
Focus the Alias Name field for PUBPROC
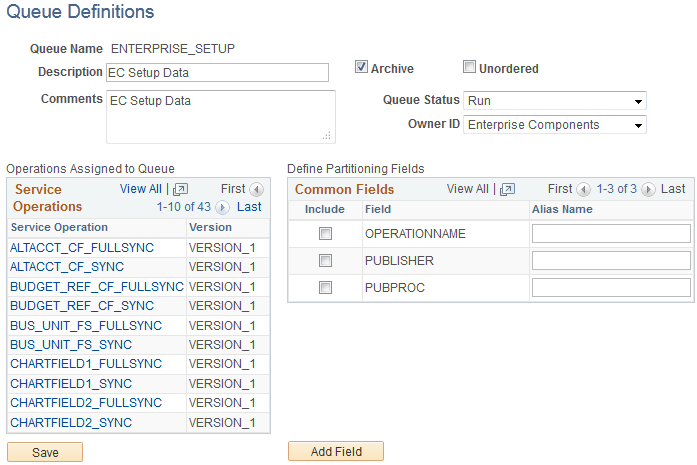[x=611, y=288]
